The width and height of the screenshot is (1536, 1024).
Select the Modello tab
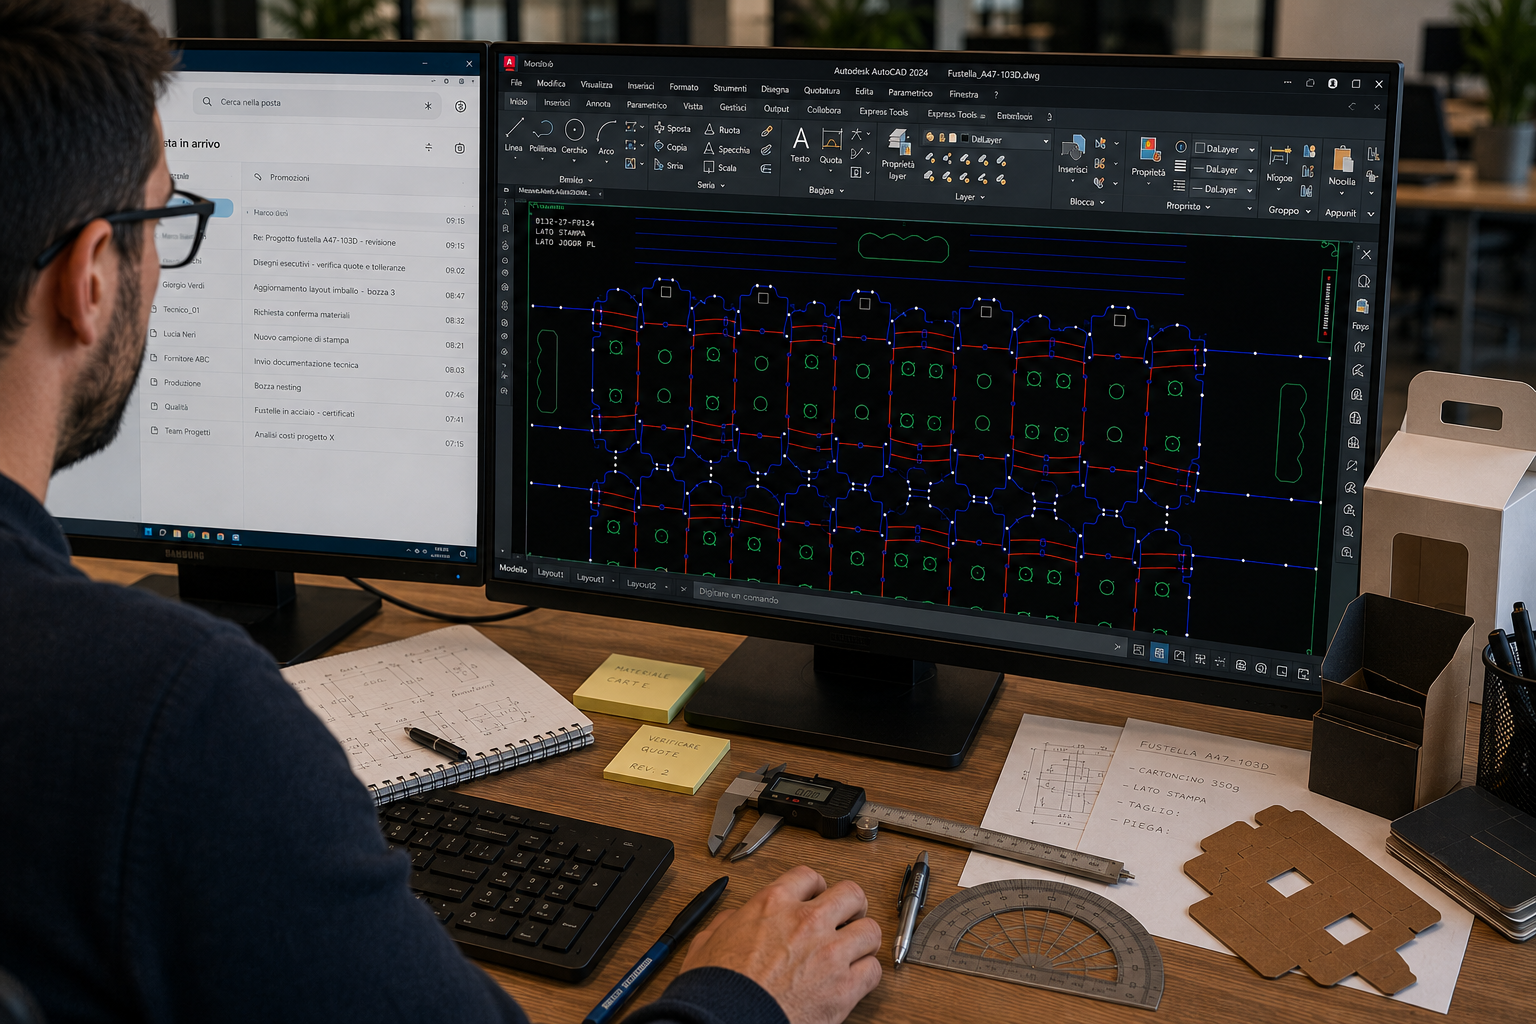(513, 569)
